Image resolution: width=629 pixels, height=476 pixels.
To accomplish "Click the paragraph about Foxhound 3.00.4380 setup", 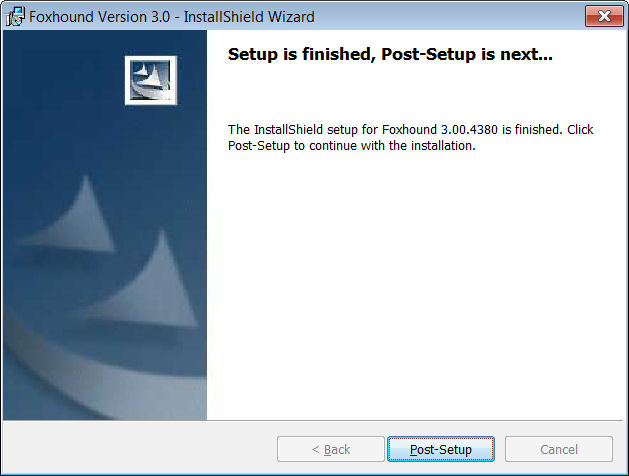I will click(410, 138).
